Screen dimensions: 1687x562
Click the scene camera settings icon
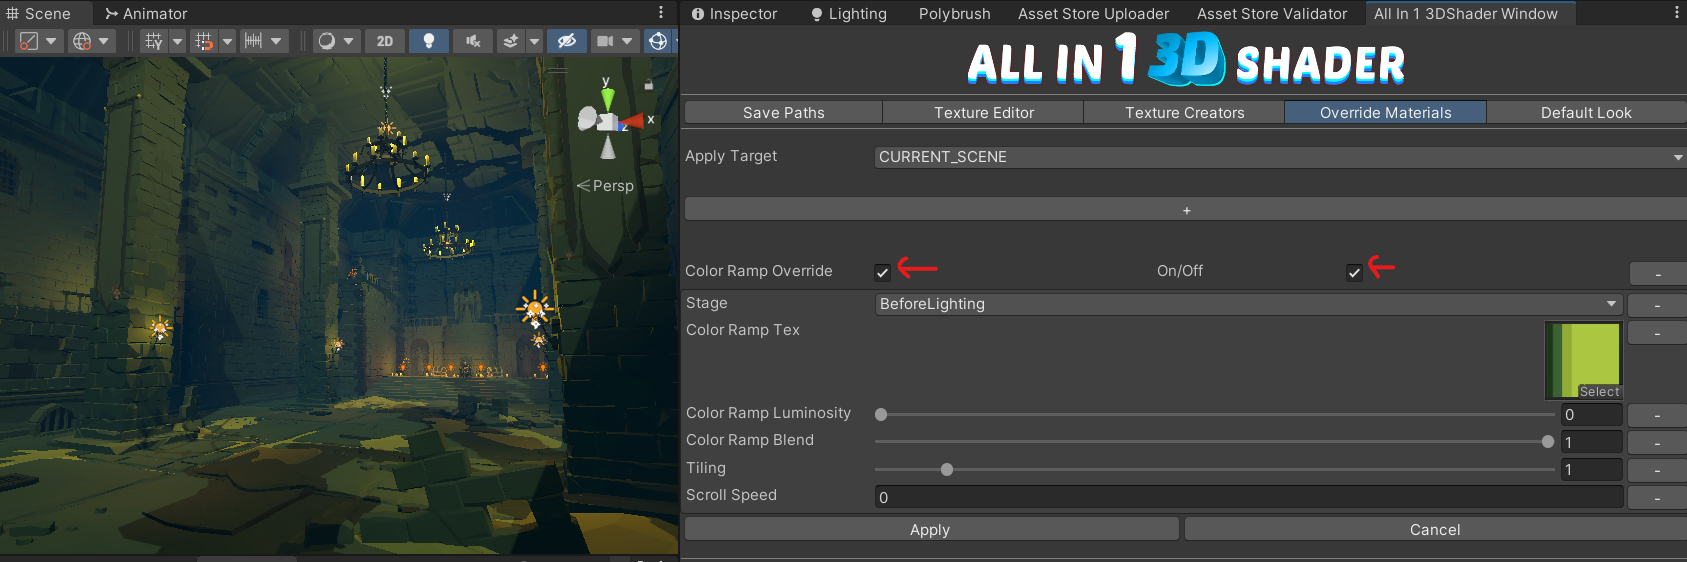[x=605, y=41]
